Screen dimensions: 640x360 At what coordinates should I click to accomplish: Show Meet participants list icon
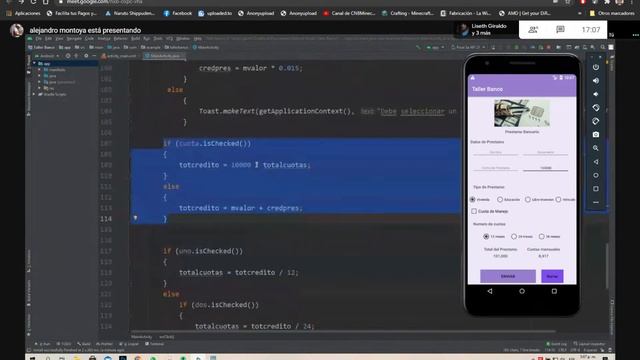[533, 29]
